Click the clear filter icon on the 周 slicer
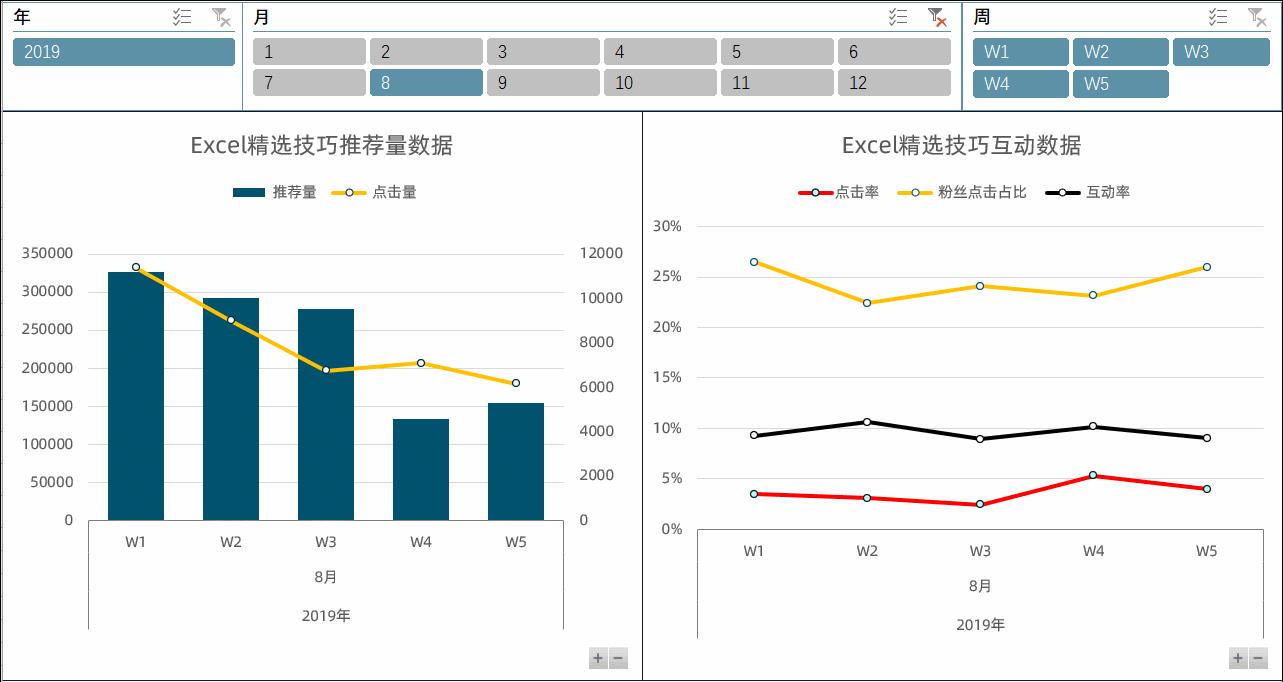Image resolution: width=1283 pixels, height=682 pixels. (x=1257, y=16)
